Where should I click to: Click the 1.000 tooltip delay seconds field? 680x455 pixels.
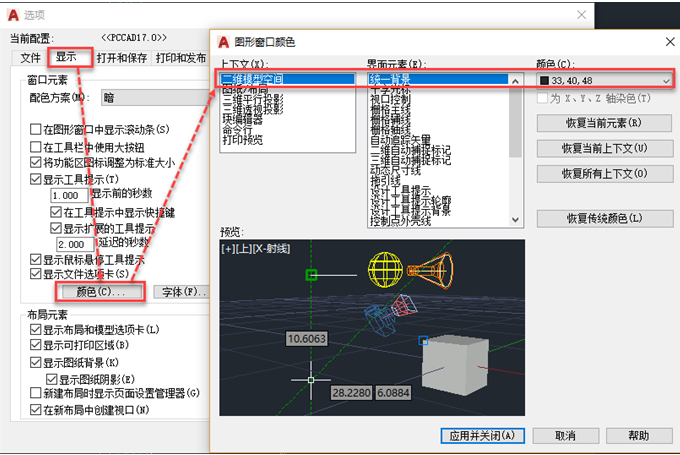click(x=68, y=196)
